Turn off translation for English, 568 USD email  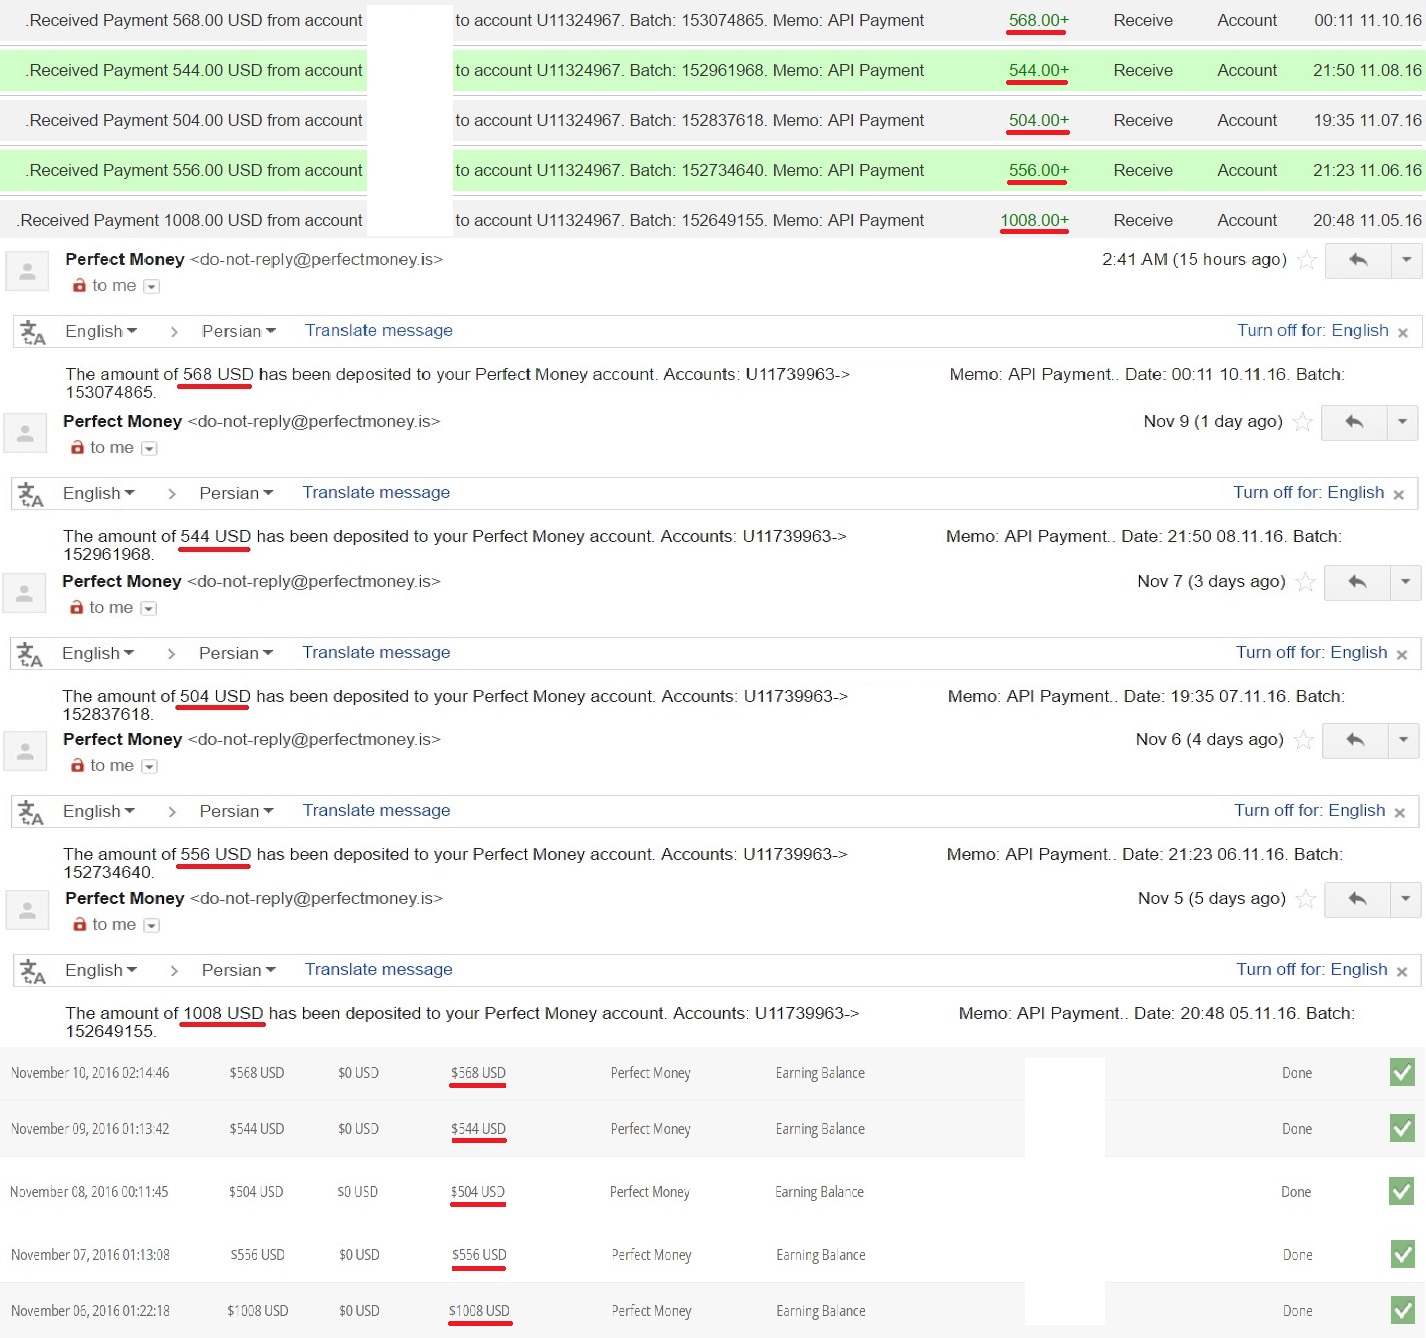[x=1313, y=330]
